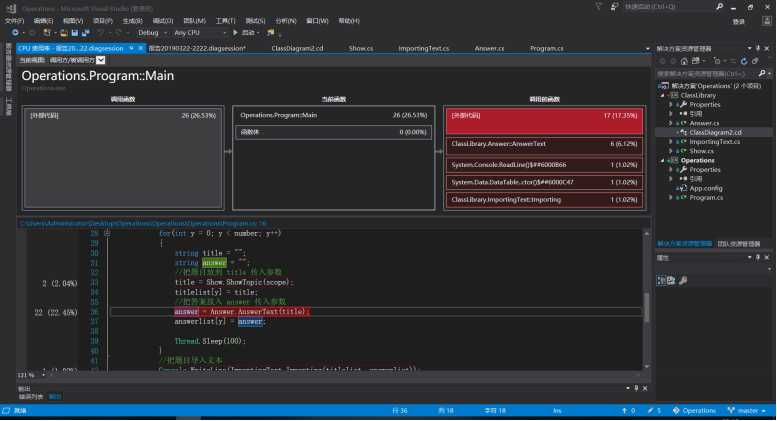The height and width of the screenshot is (421, 777).
Task: Click the unpushed commits arrow in the status bar
Action: coord(624,411)
